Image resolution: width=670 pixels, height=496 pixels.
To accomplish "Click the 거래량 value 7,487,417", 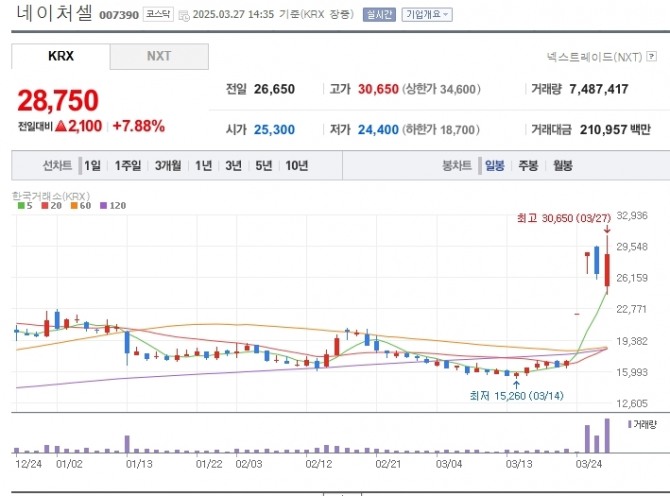I will [599, 89].
